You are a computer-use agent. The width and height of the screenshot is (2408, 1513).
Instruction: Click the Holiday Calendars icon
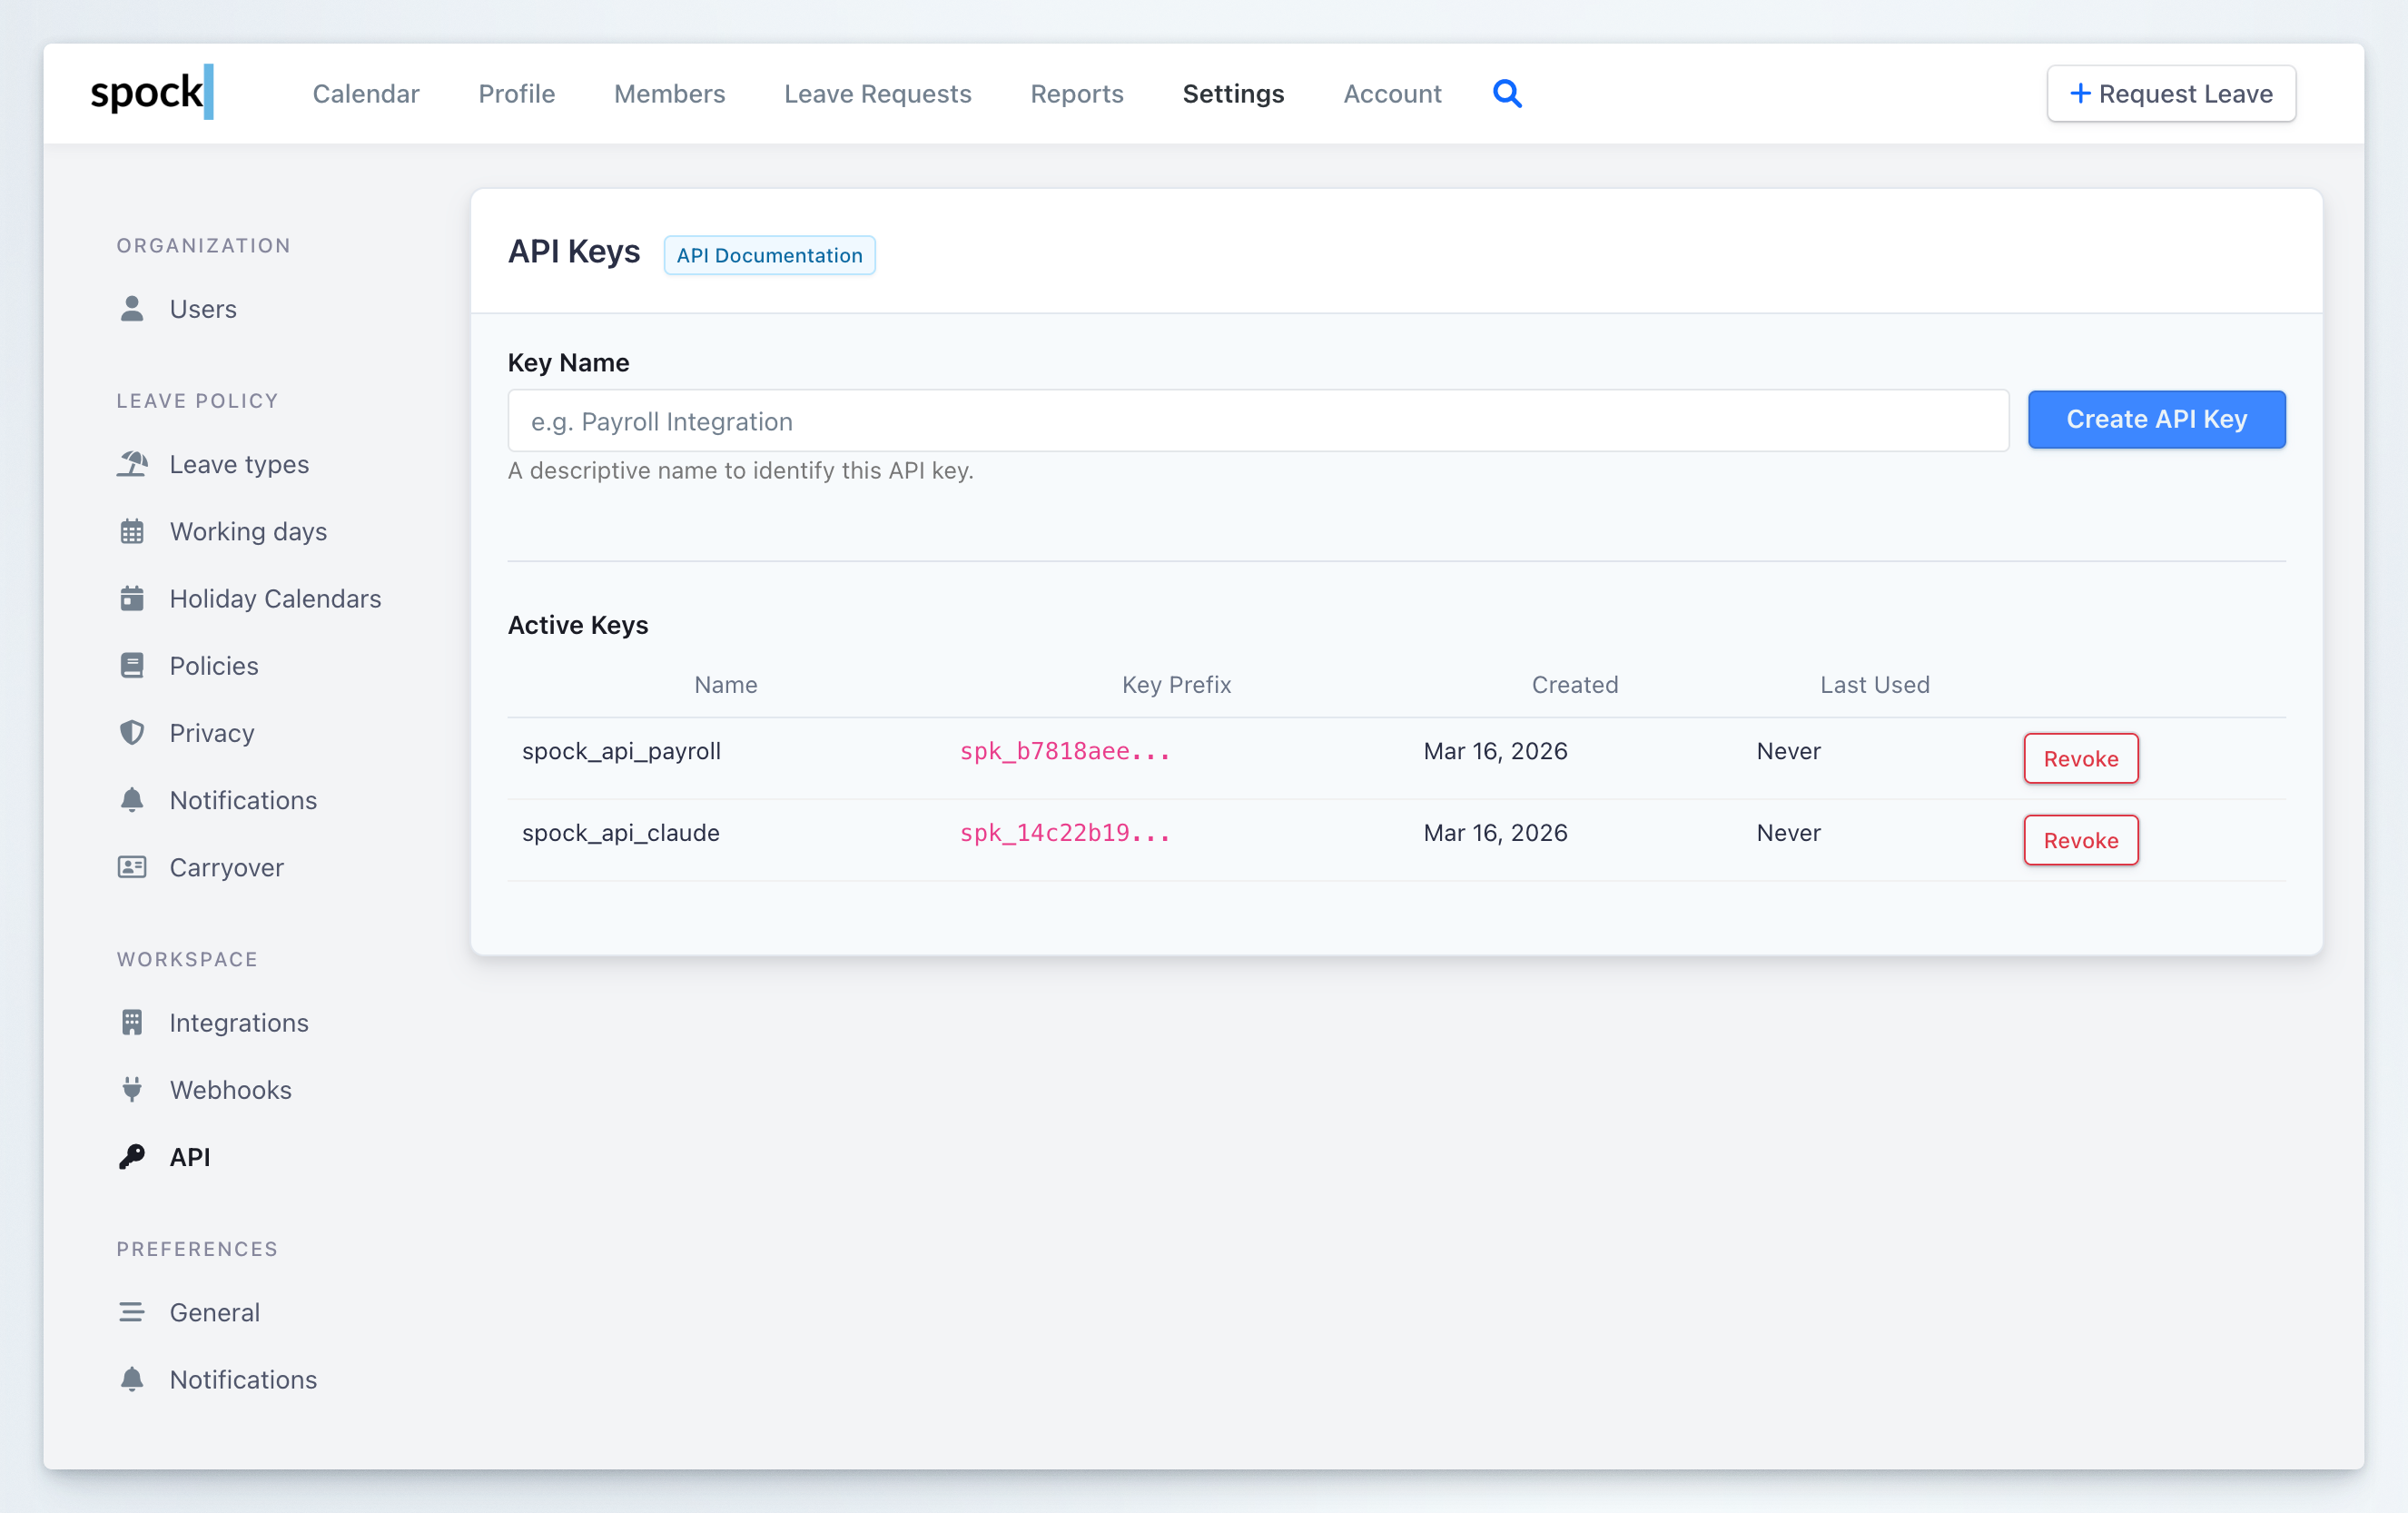coord(132,598)
